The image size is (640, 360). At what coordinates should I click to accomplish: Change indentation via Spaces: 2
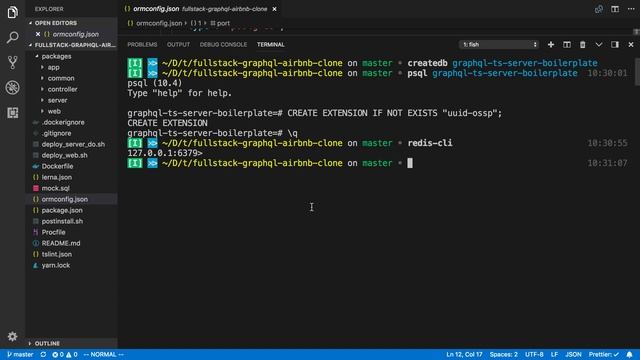point(504,355)
